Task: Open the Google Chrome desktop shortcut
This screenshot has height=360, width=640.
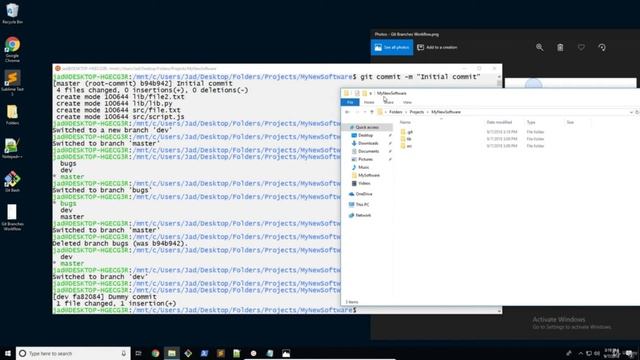Action: (12, 49)
